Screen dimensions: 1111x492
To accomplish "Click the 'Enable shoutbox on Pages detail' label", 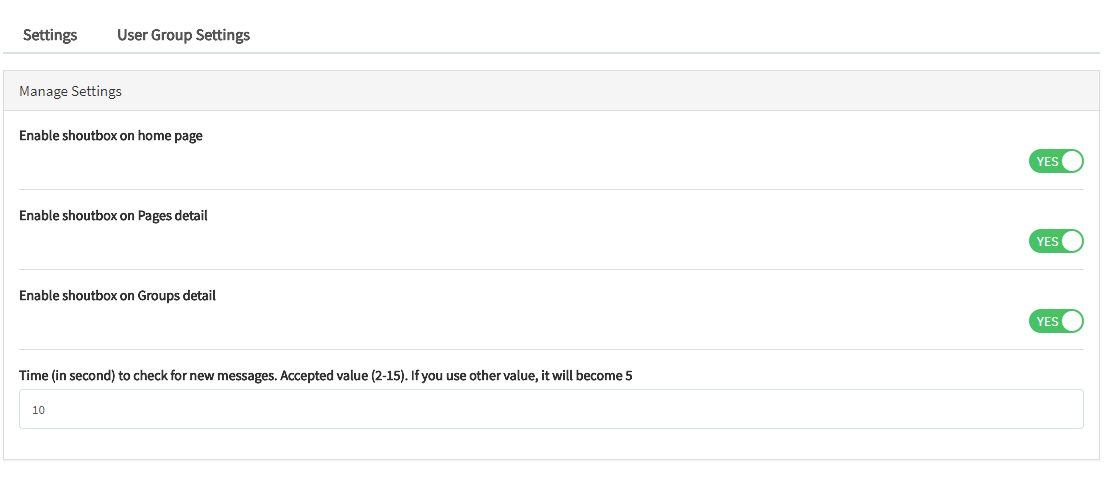I will tap(113, 215).
